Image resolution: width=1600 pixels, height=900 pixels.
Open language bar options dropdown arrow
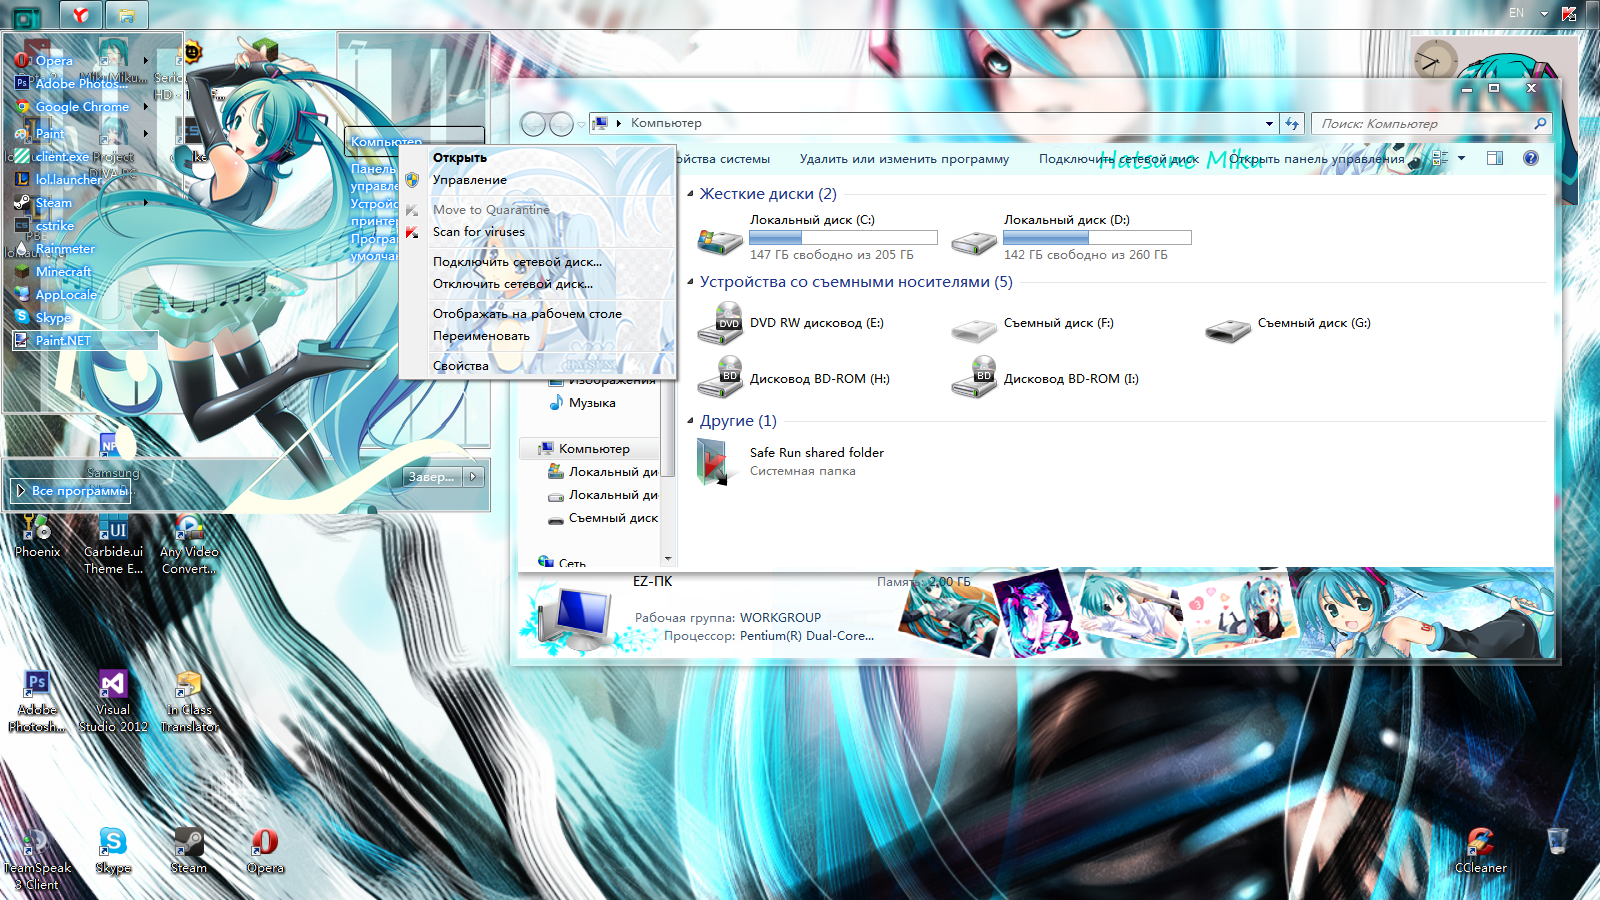point(1544,14)
